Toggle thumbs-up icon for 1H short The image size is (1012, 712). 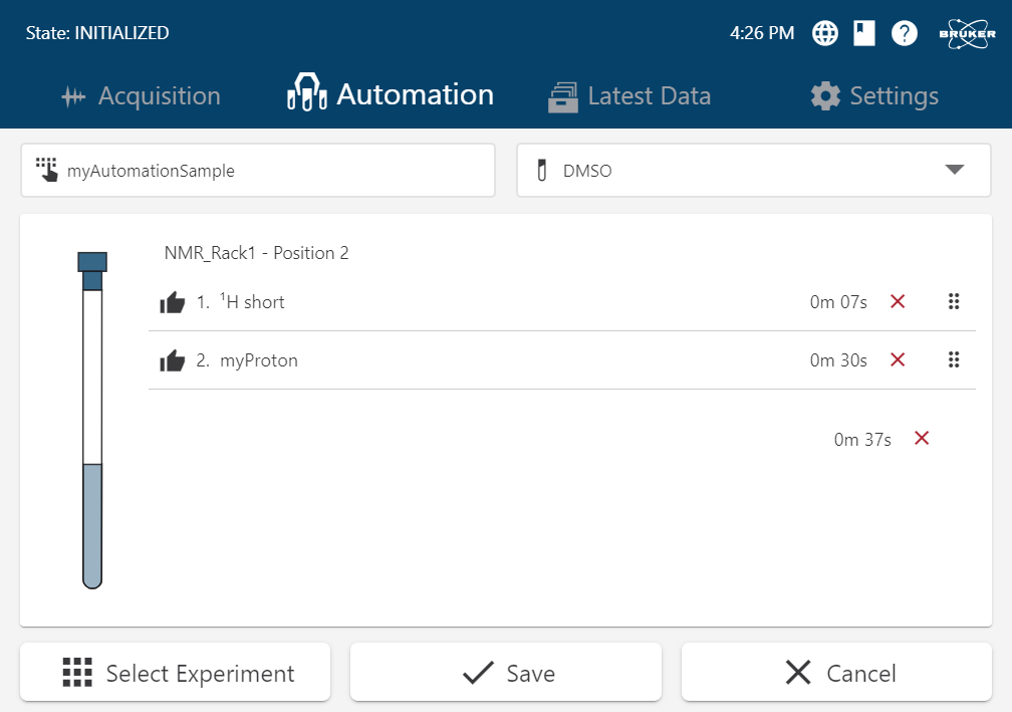click(173, 302)
